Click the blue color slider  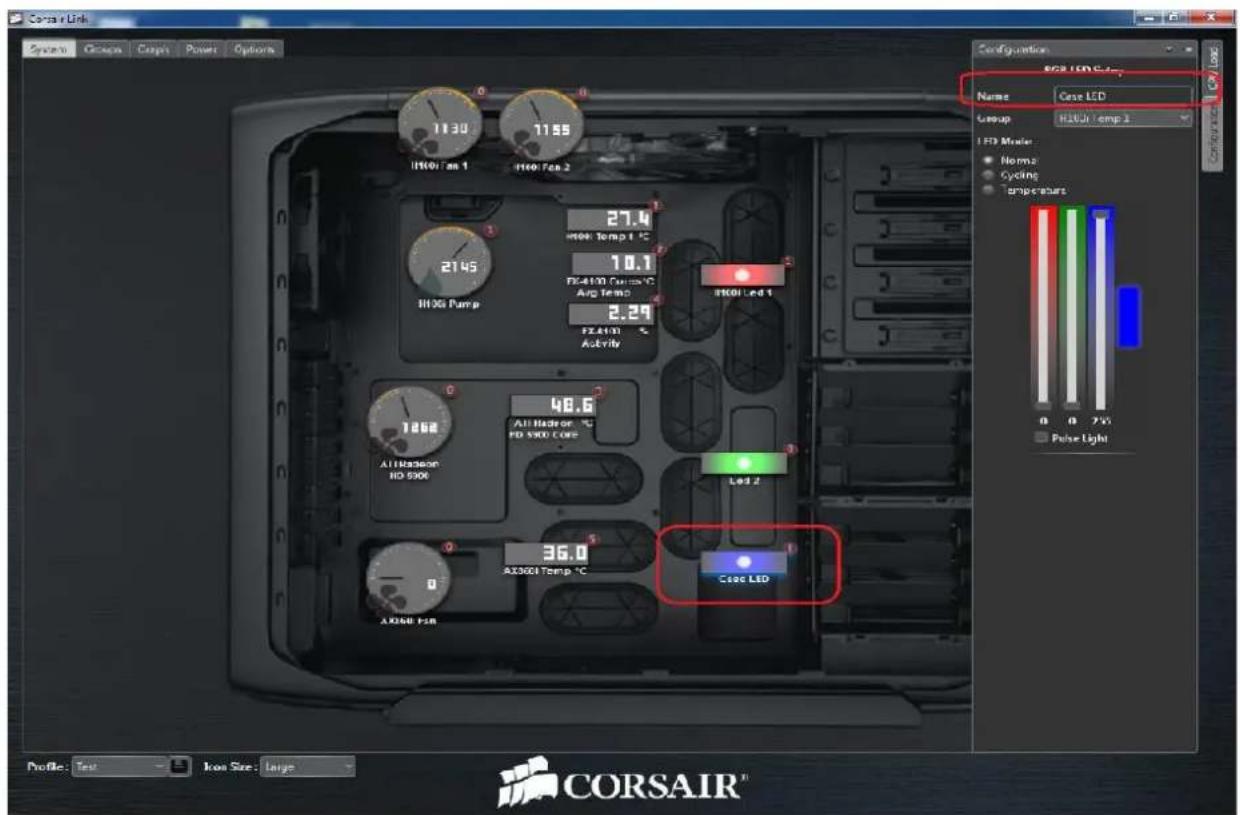tap(1102, 308)
